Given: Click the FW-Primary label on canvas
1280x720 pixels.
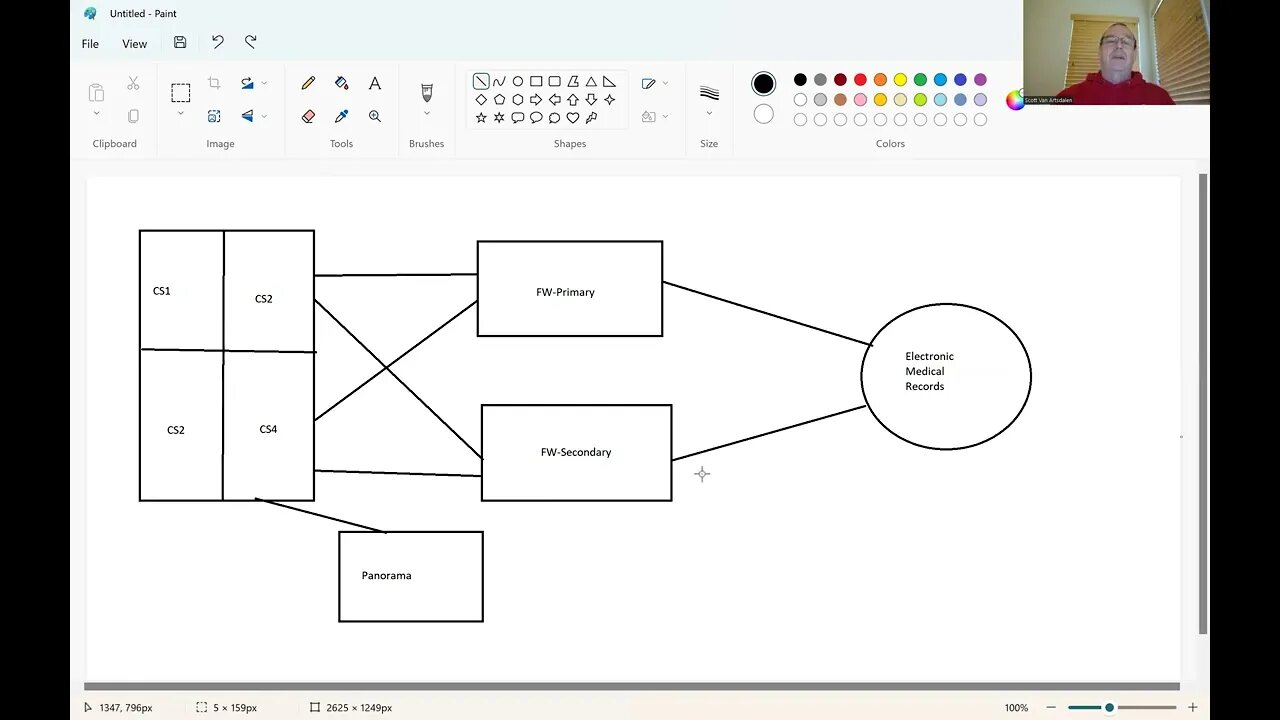Looking at the screenshot, I should (565, 292).
